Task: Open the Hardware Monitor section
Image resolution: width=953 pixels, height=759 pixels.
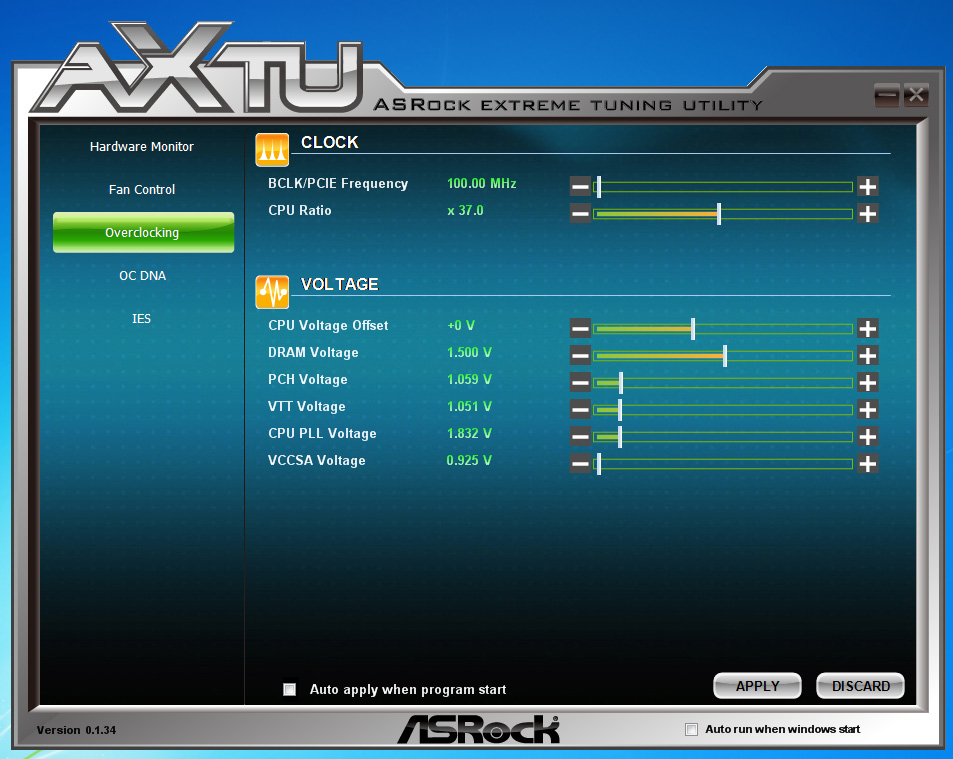Action: click(x=142, y=146)
